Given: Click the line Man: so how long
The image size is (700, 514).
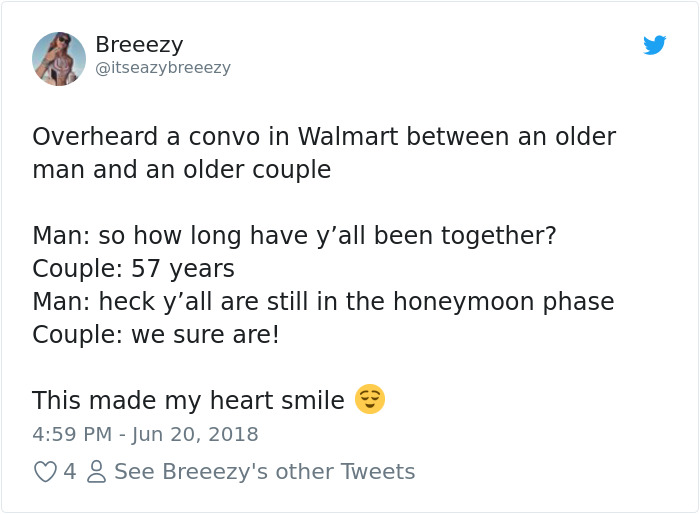Looking at the screenshot, I should click(x=295, y=235).
